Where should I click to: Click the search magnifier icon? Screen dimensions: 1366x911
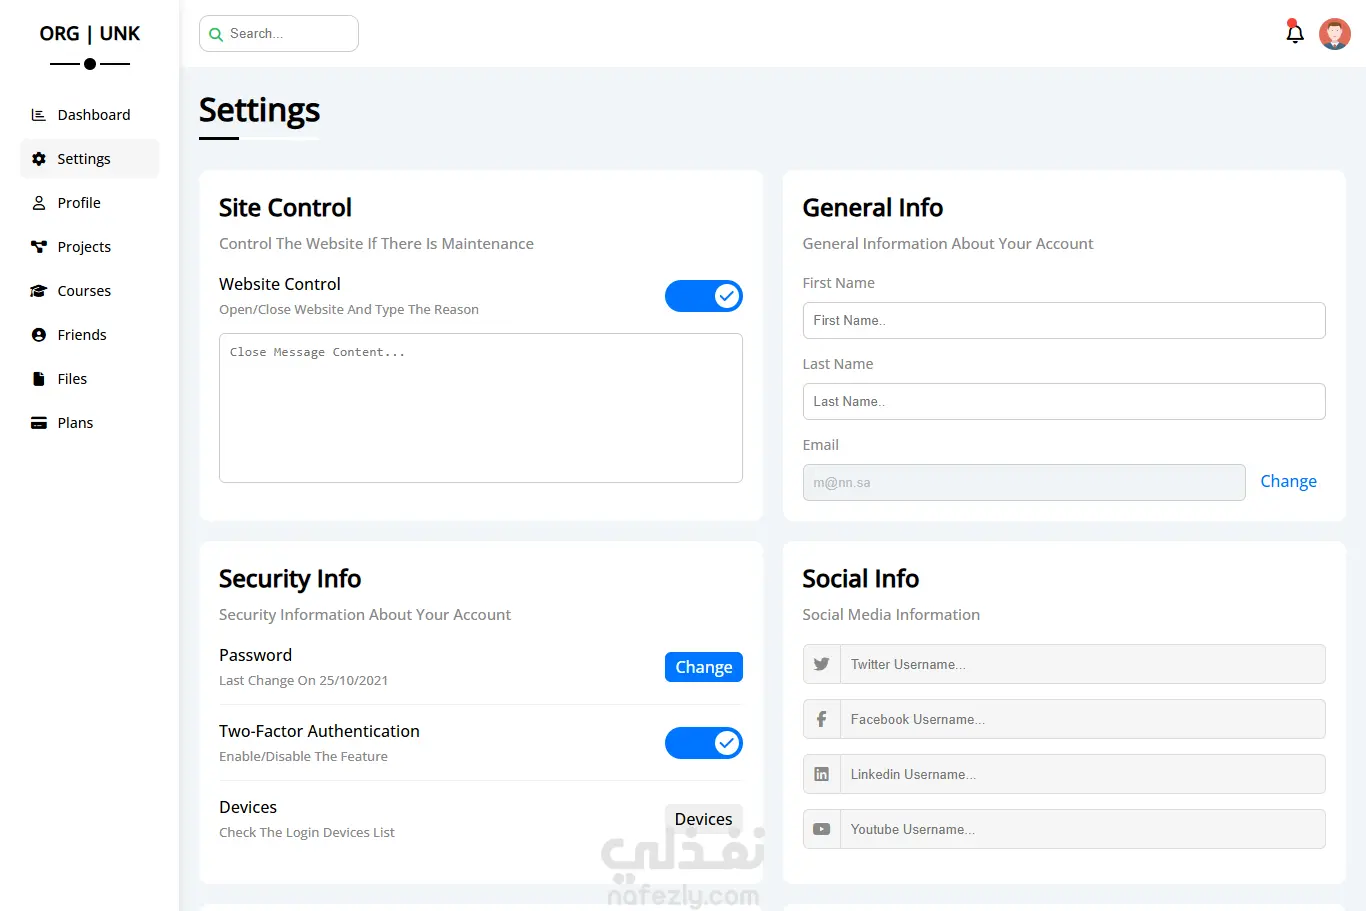216,34
